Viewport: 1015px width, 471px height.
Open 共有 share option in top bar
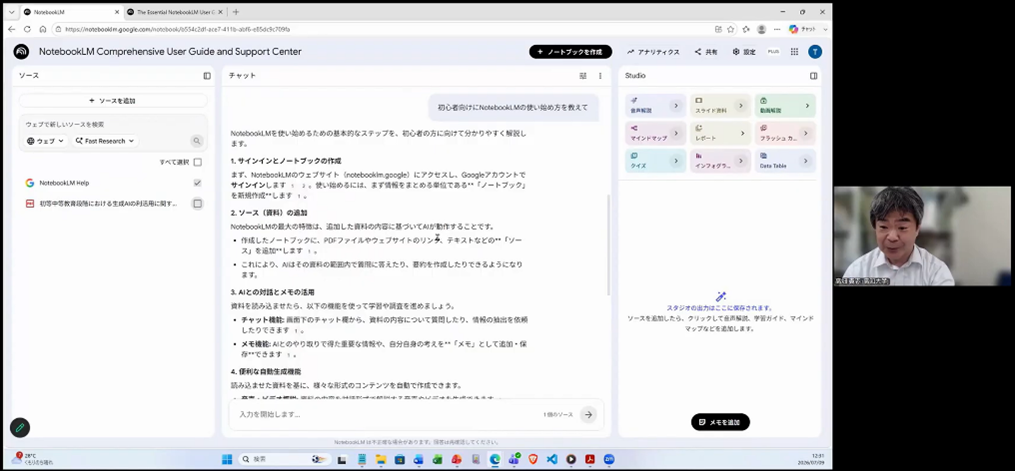[x=706, y=52]
